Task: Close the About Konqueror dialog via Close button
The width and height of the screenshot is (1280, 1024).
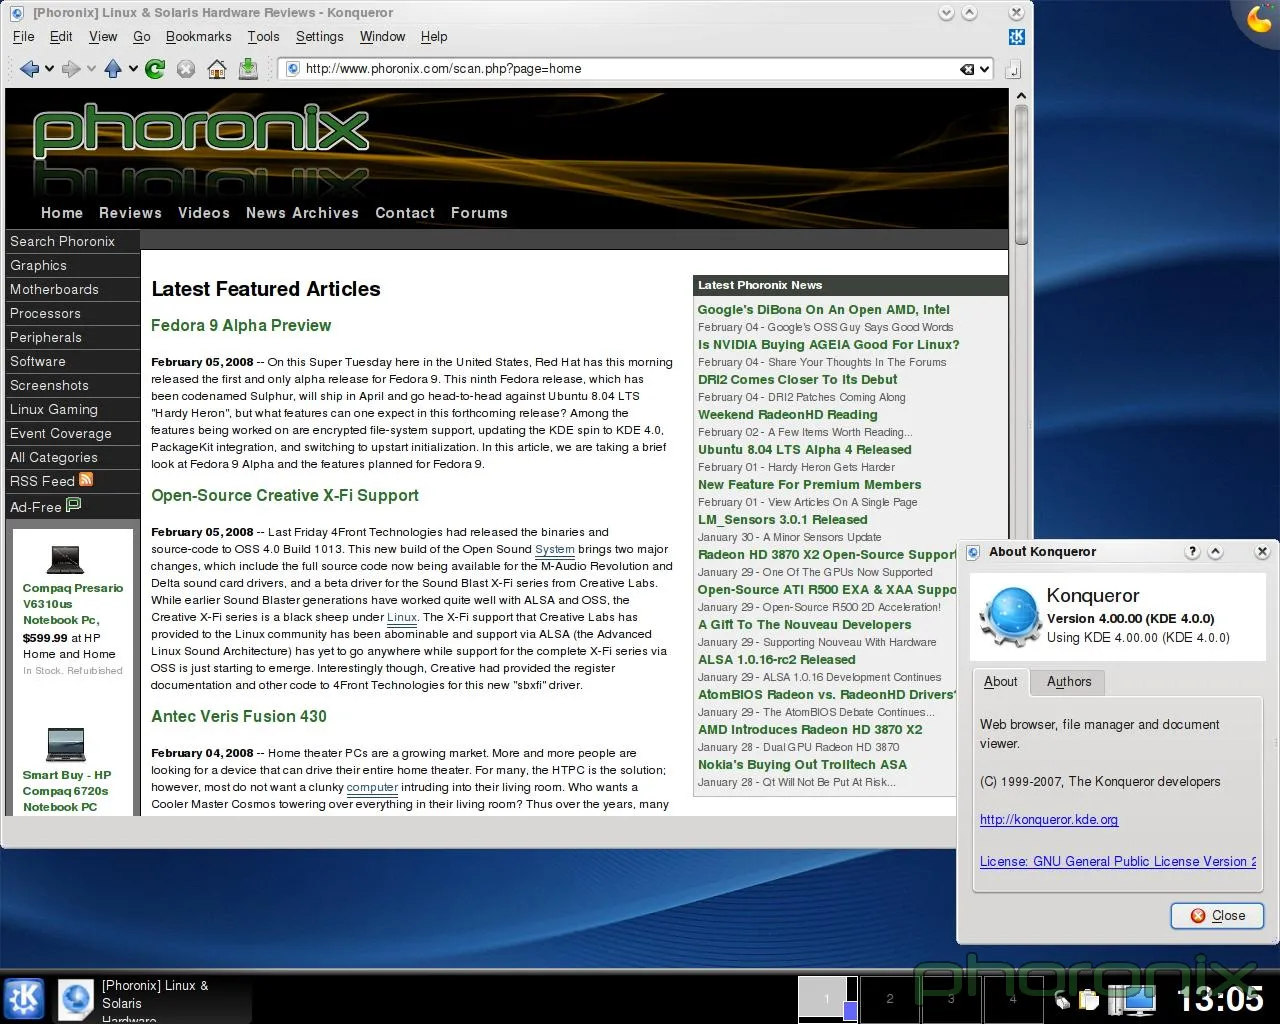Action: [1217, 916]
